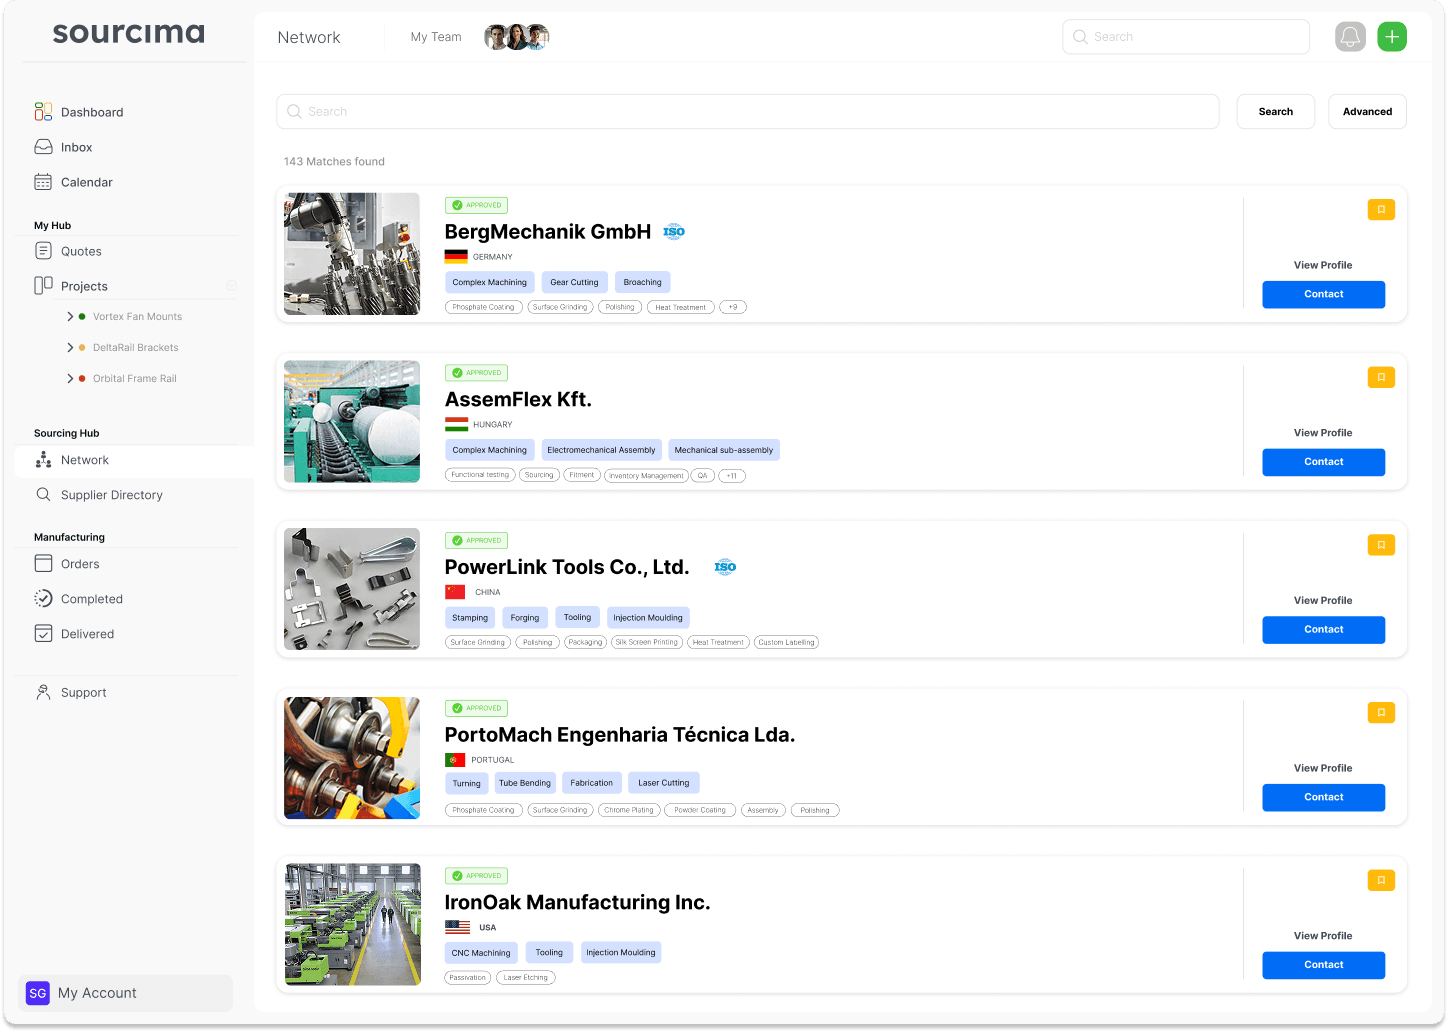The image size is (1448, 1032).
Task: Focus the top header search field
Action: pos(1186,37)
